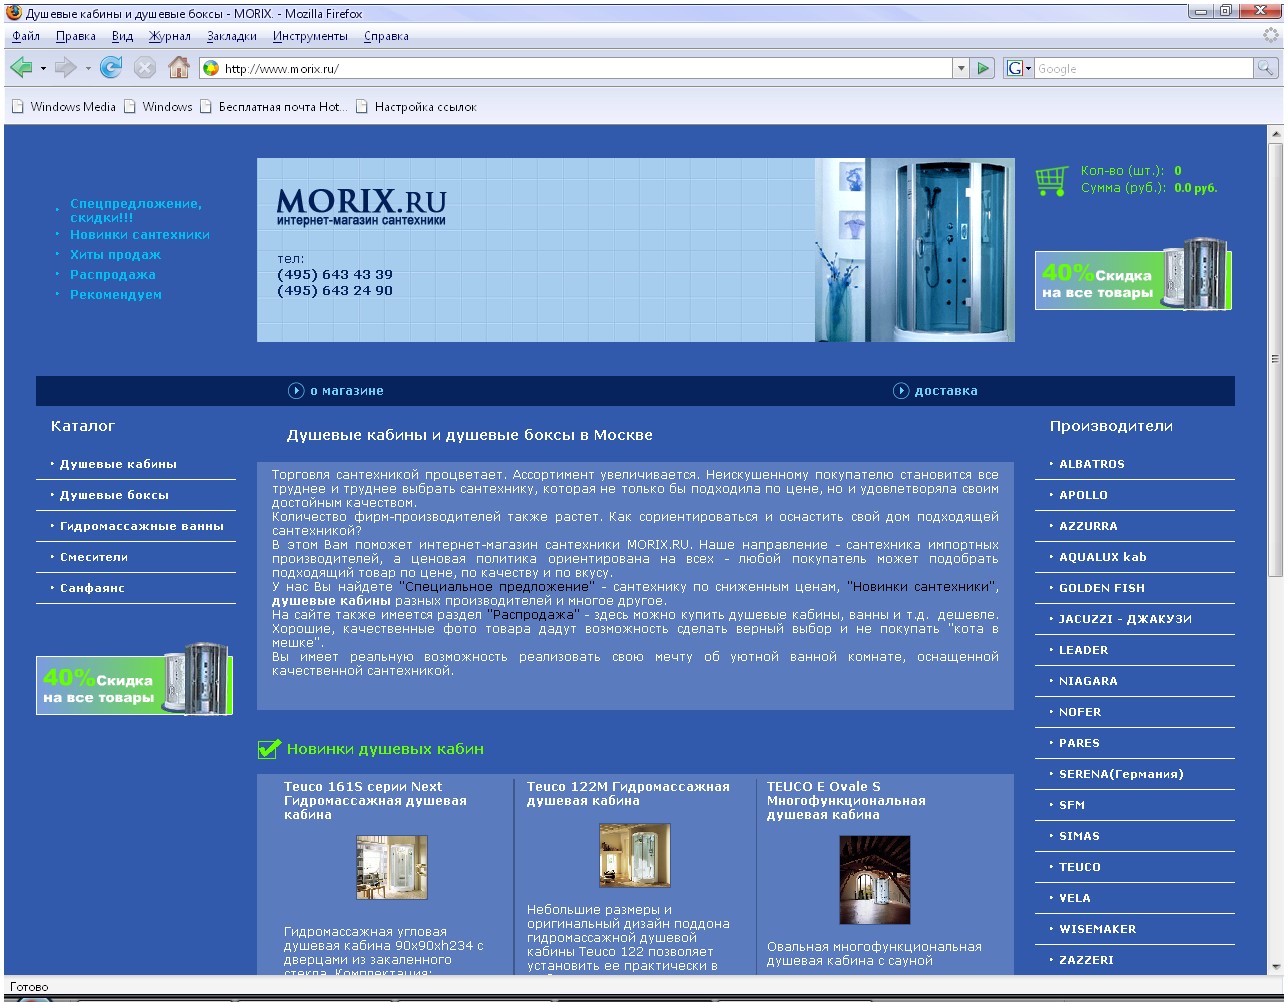Click the circled arrow beside 'доставка'
1288x1002 pixels.
tap(901, 391)
